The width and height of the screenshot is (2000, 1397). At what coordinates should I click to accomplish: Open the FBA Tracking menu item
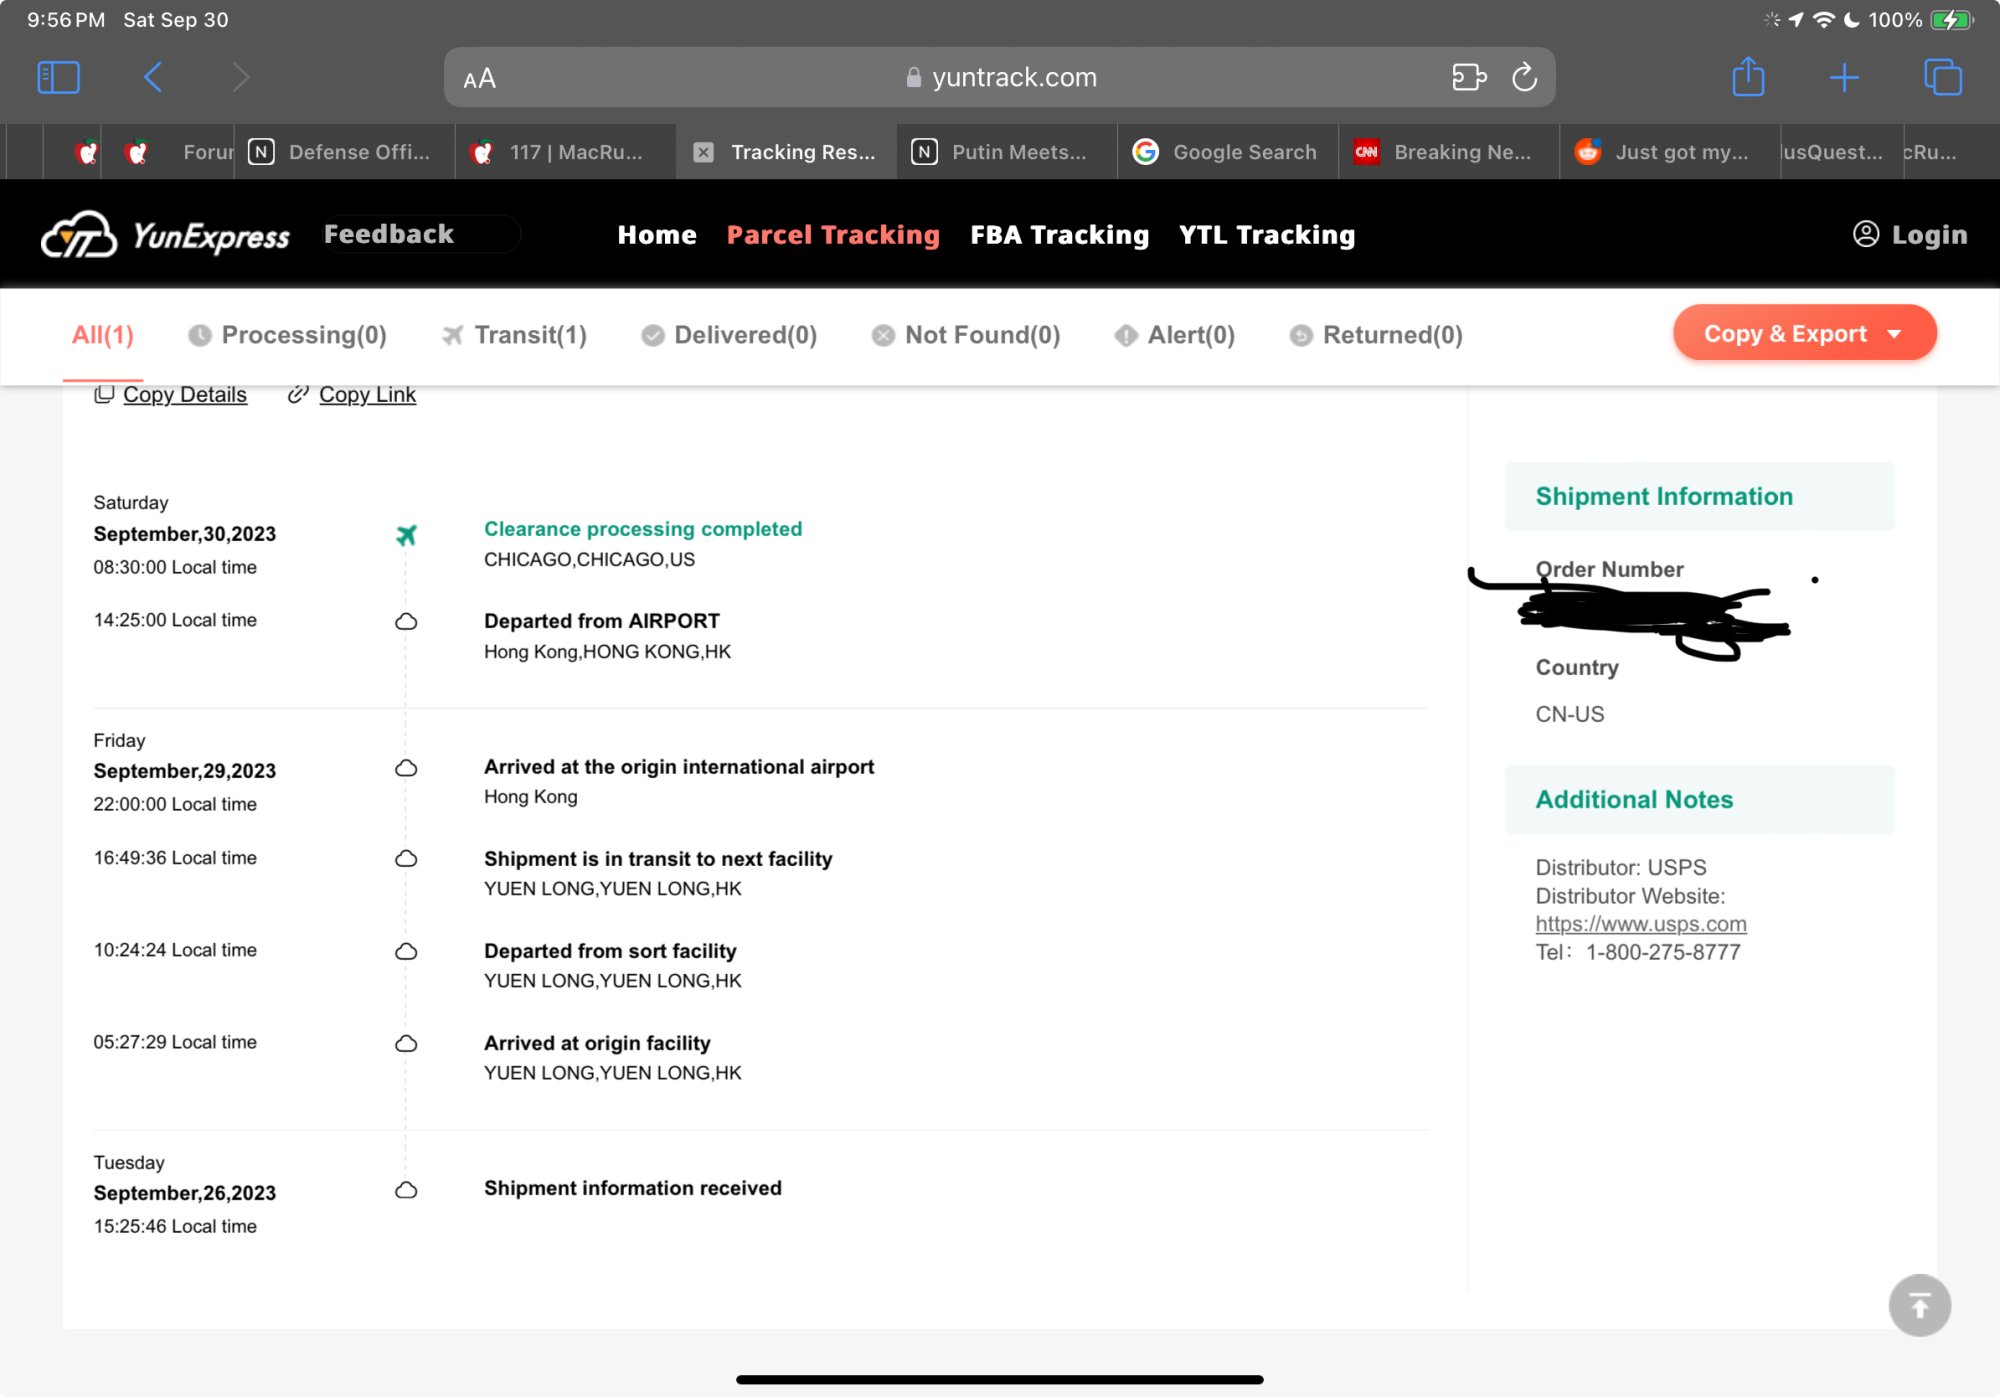(x=1059, y=235)
